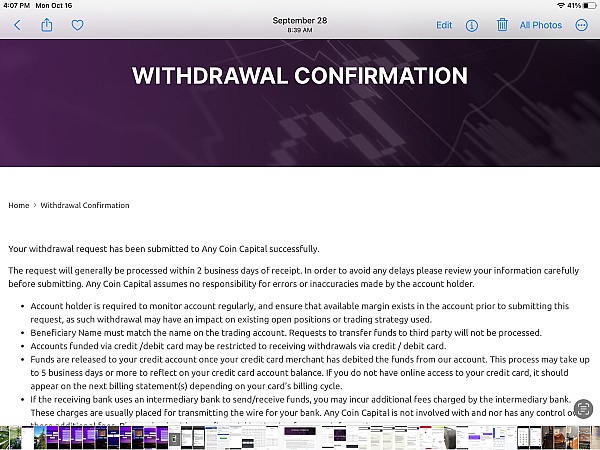Tap the 'September 28' date title

(x=300, y=21)
